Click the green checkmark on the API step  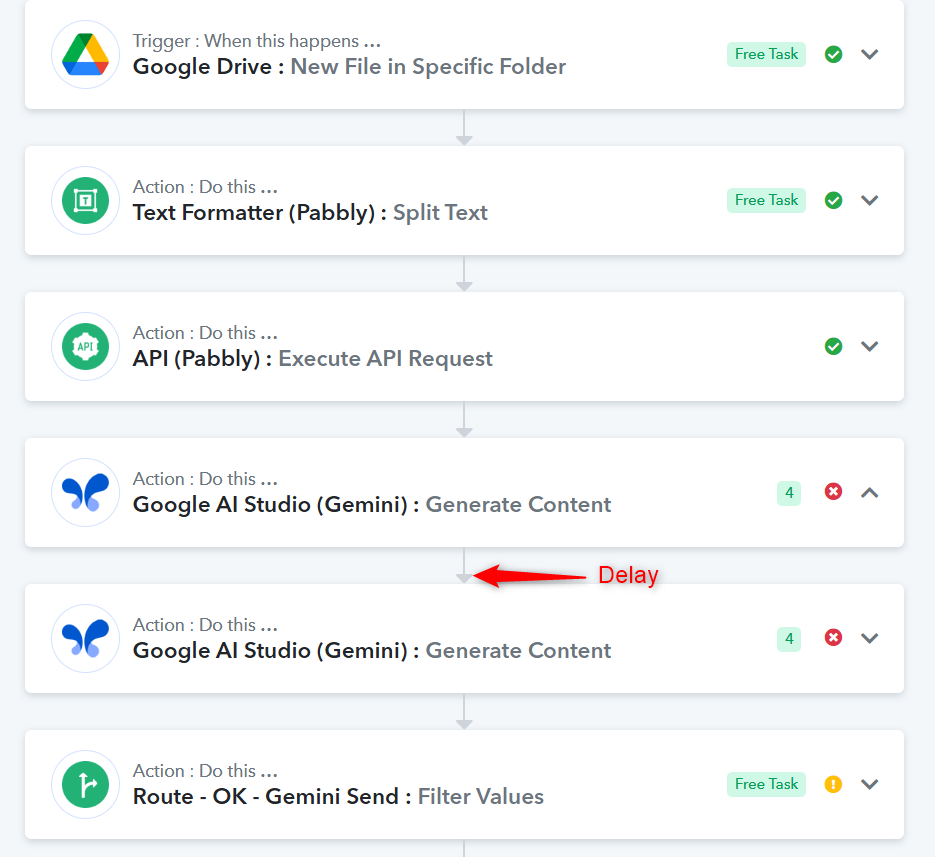pyautogui.click(x=833, y=346)
